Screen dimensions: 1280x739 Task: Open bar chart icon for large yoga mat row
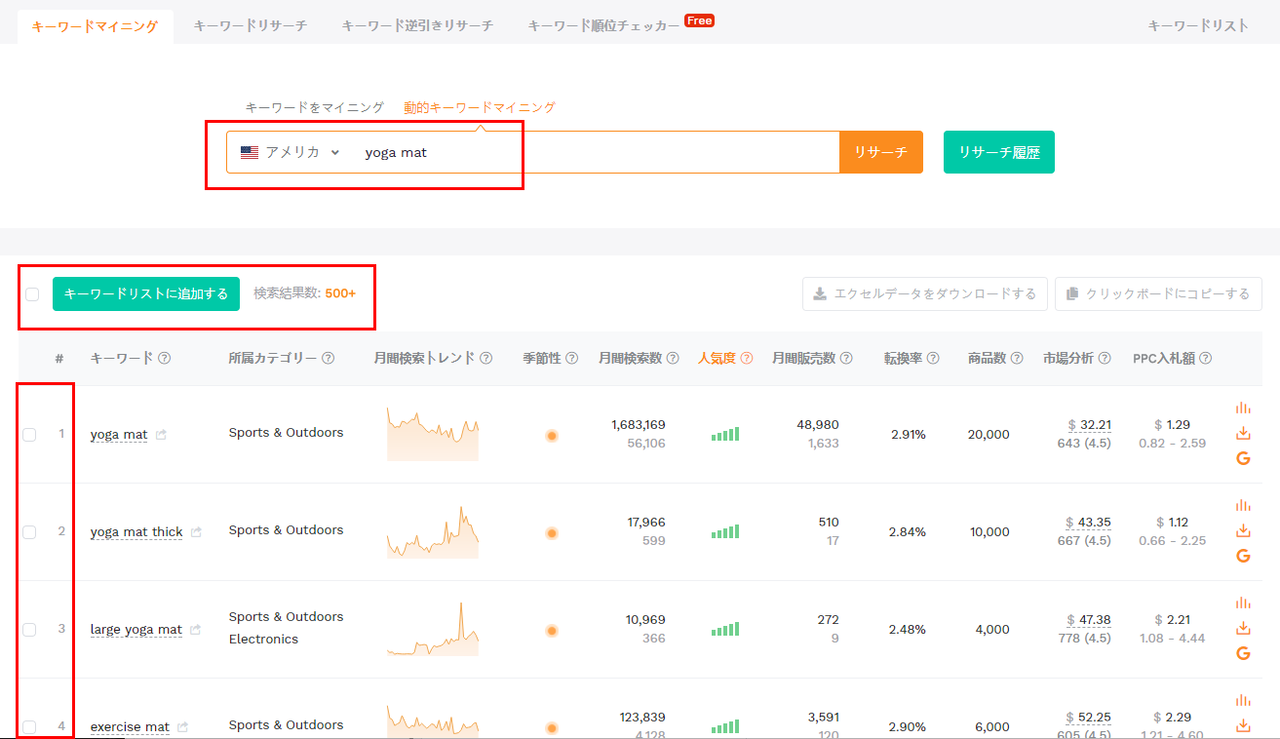[1243, 603]
